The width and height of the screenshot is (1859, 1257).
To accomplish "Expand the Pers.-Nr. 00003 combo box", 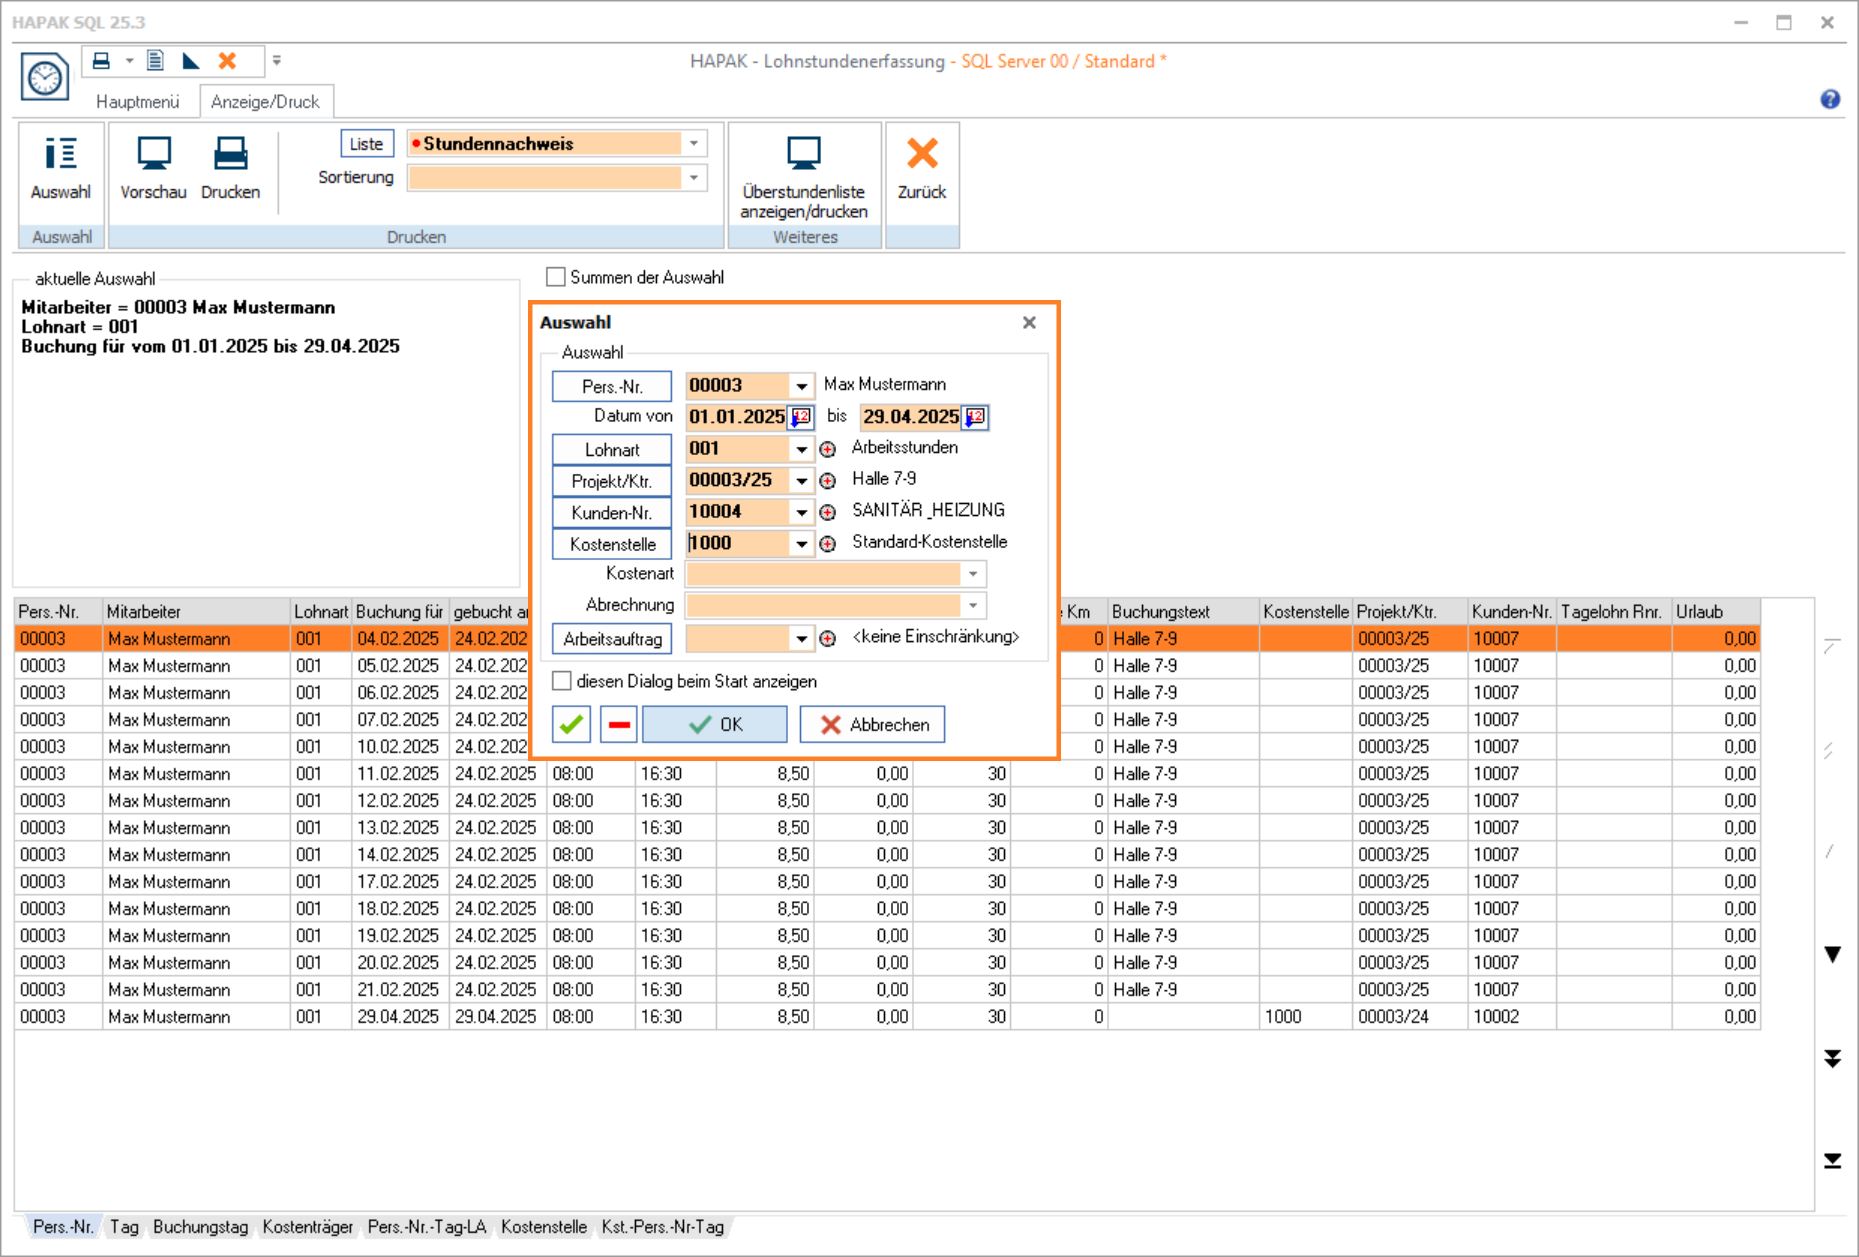I will 801,386.
